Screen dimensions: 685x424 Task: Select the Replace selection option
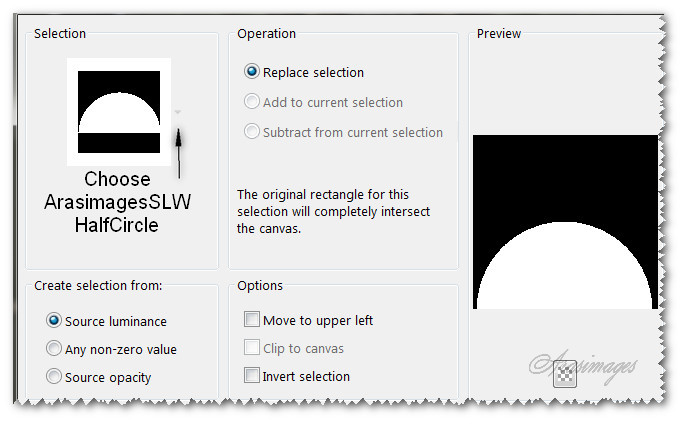[252, 72]
